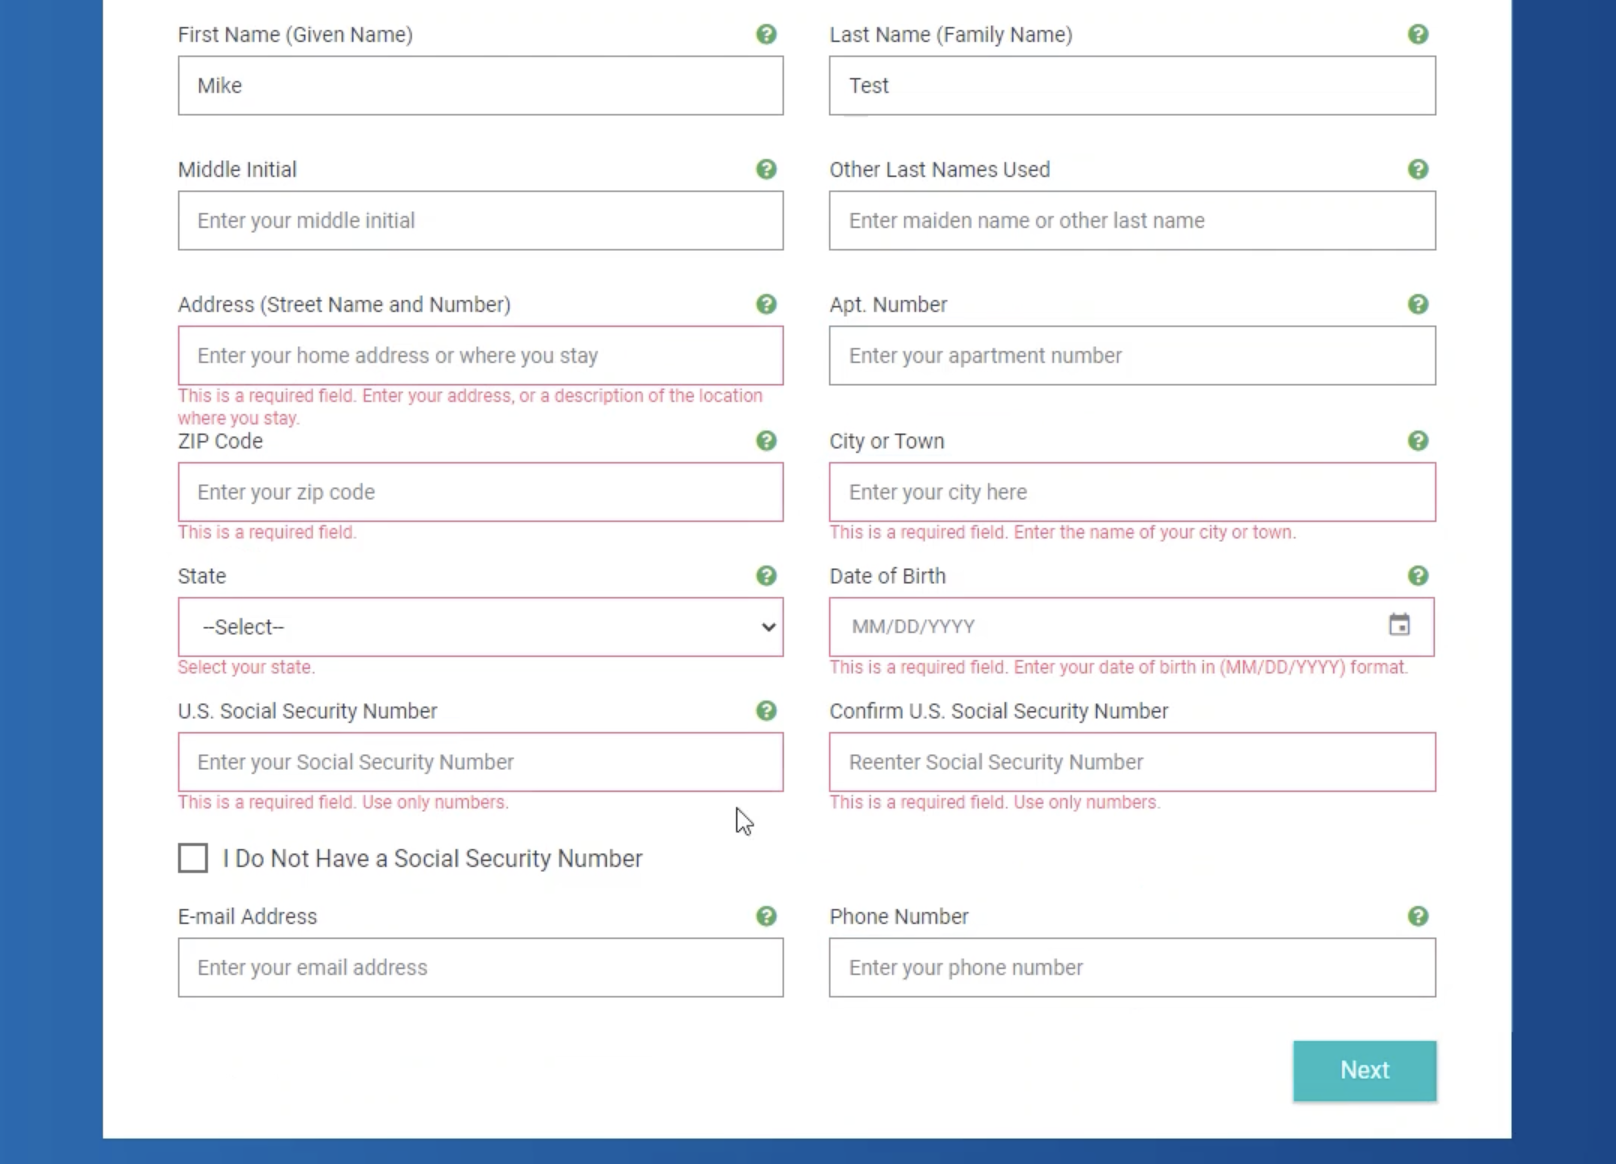Screen dimensions: 1616x1164
Task: Click the City or Town field
Action: click(1131, 492)
